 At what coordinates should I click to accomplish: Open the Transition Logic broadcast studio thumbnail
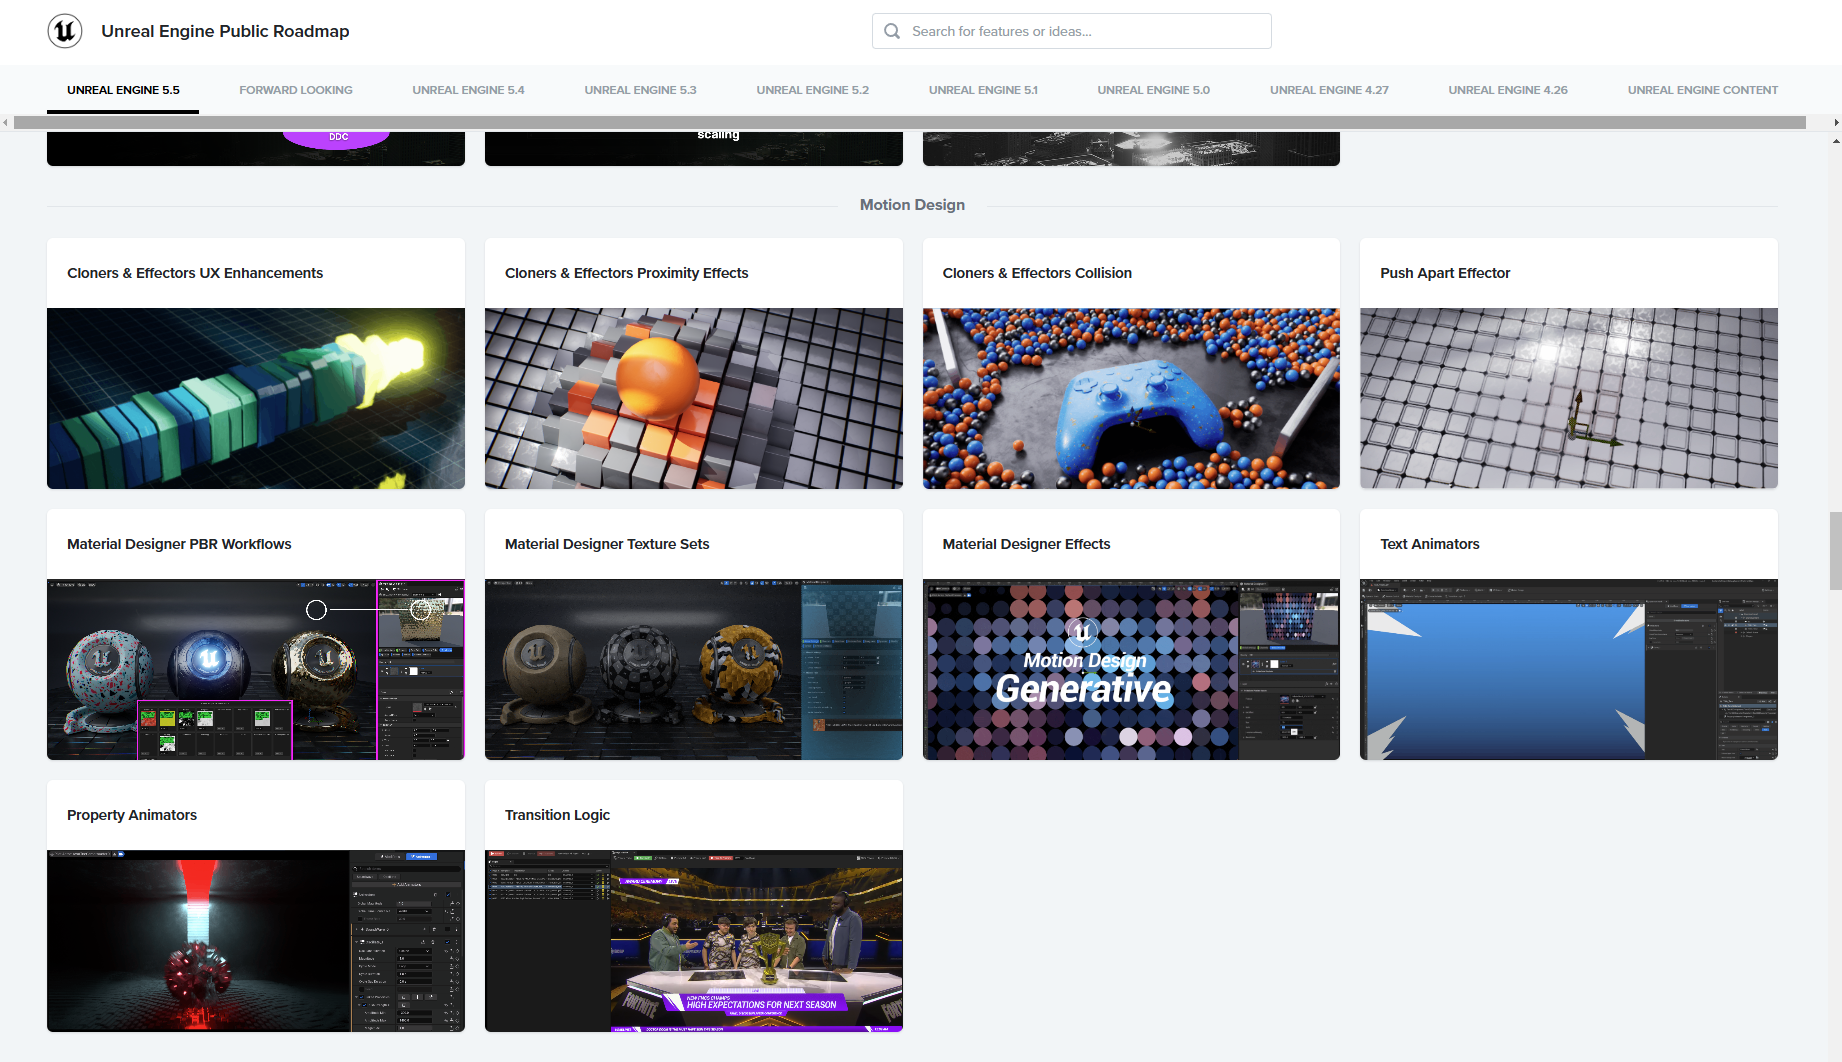tap(694, 941)
